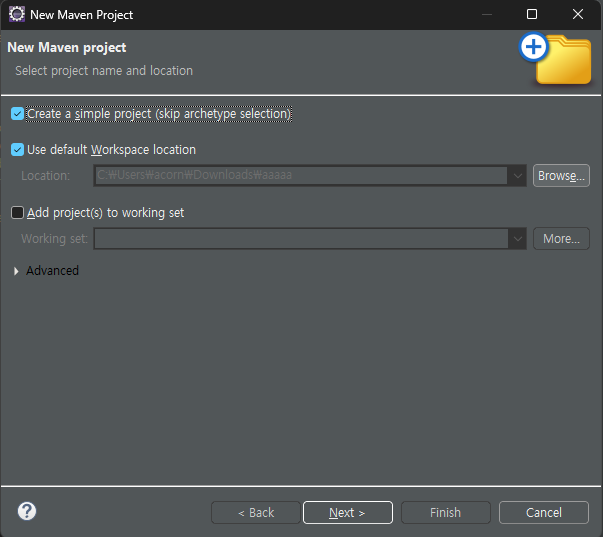Go to the Next > page
Image resolution: width=603 pixels, height=537 pixels.
coord(348,512)
